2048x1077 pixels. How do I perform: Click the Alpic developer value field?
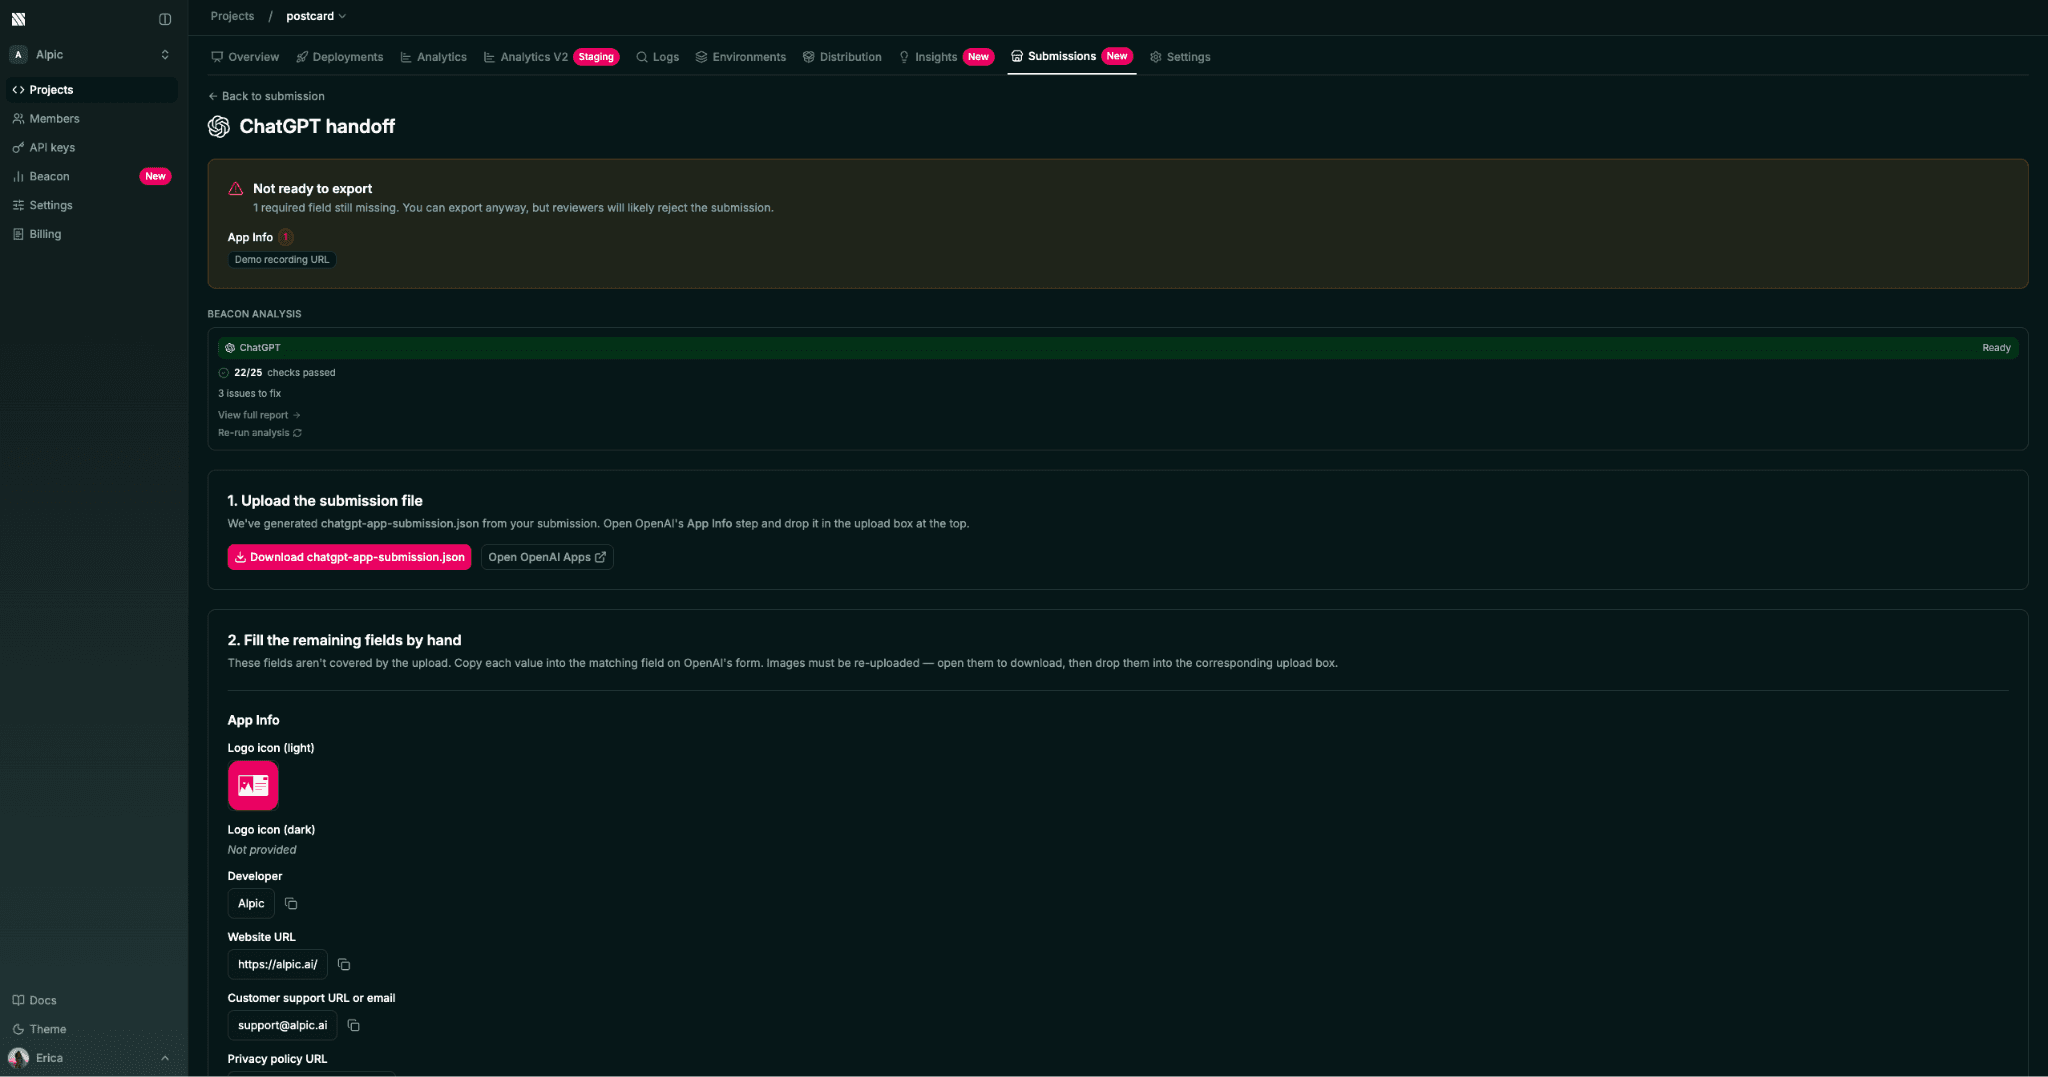coord(251,904)
